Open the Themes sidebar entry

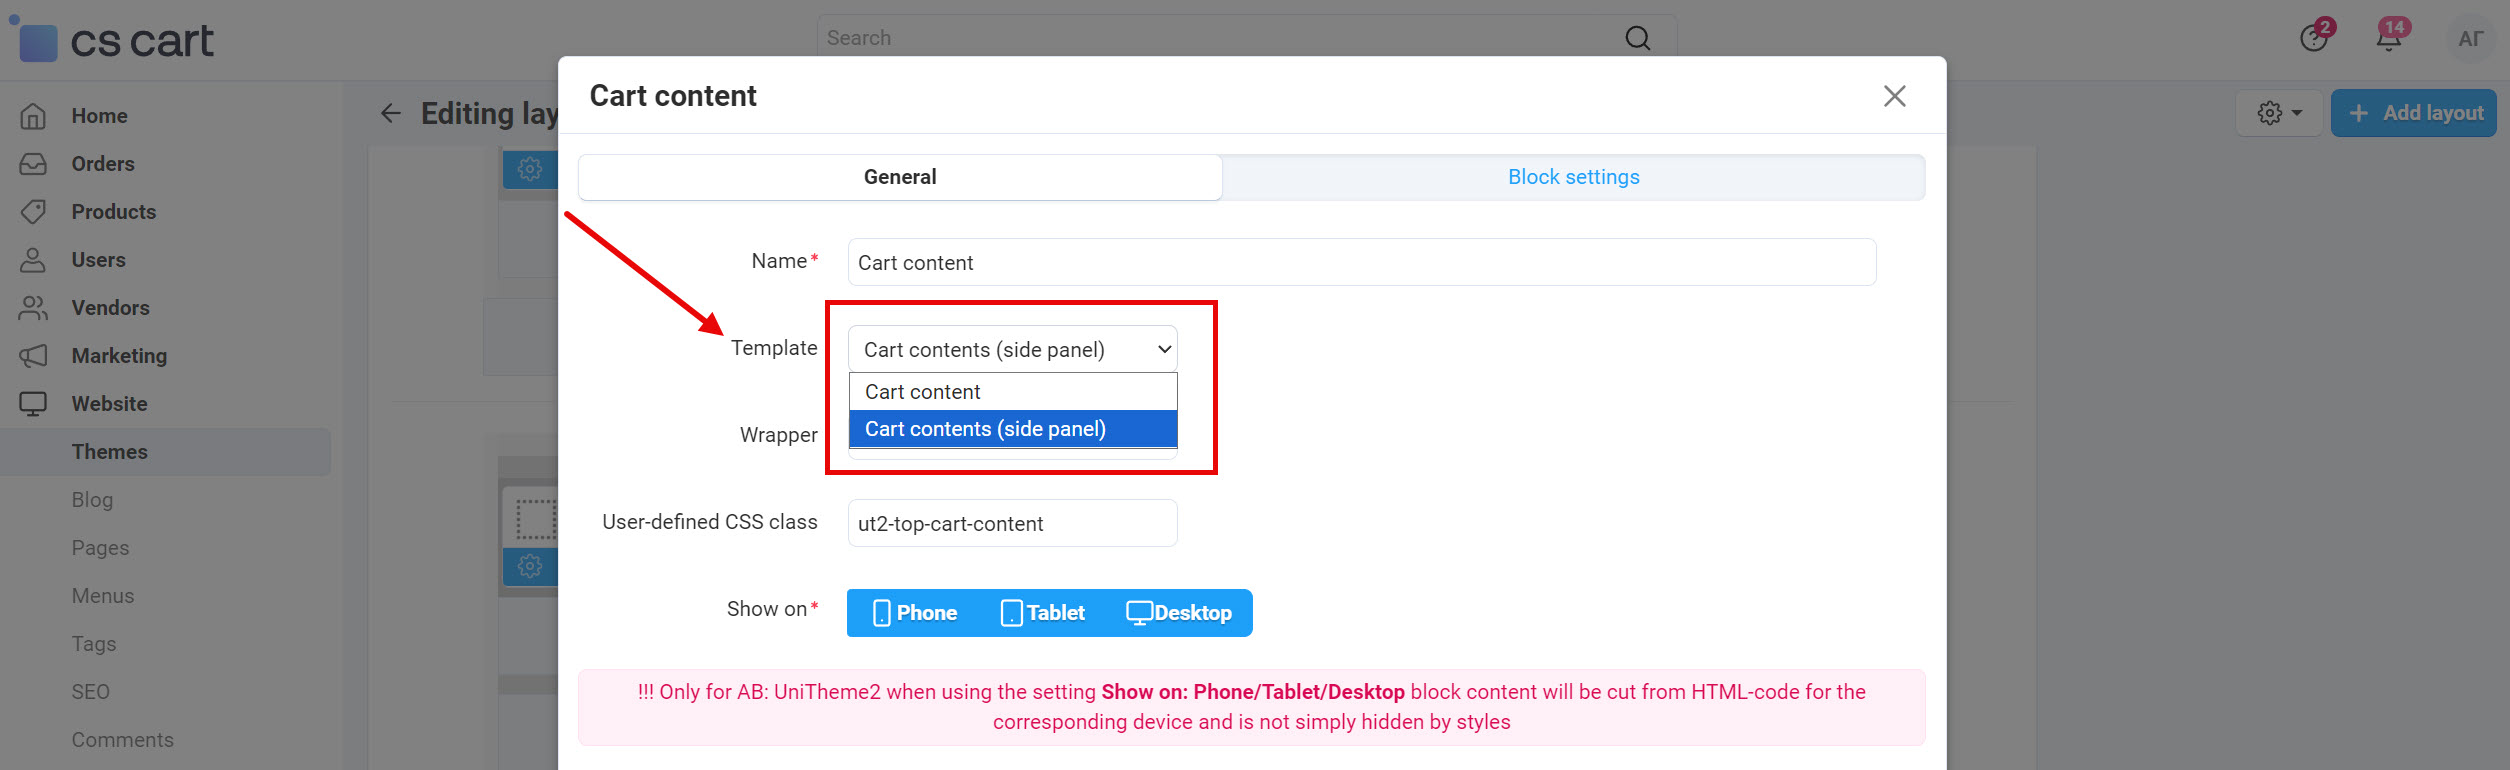(109, 451)
